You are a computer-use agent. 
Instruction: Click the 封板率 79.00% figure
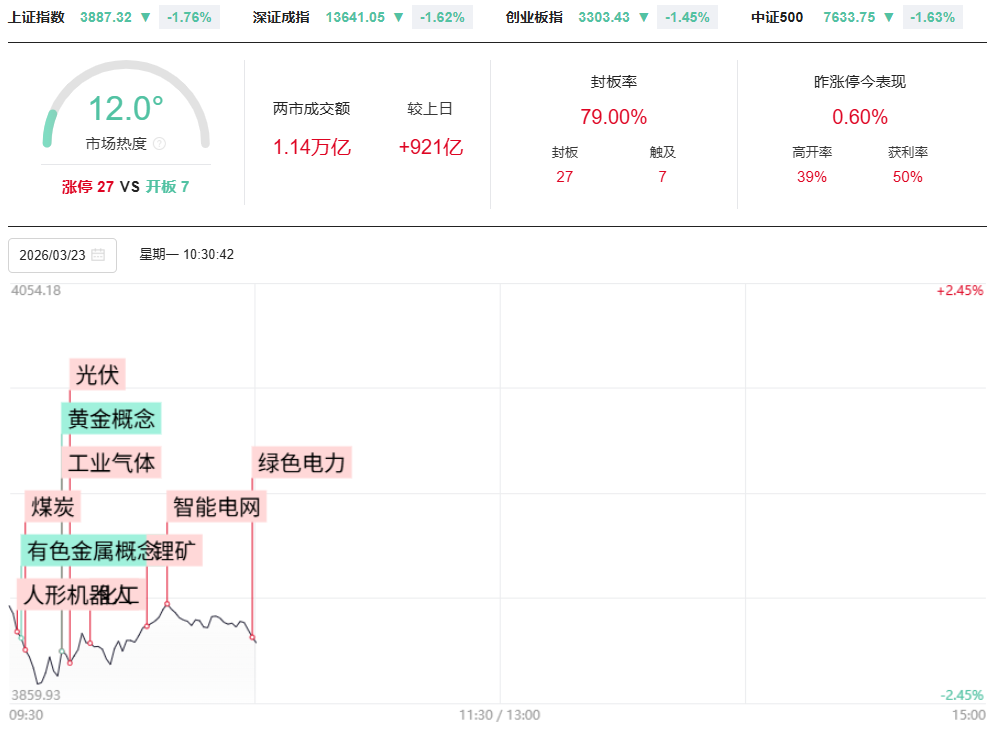(613, 117)
